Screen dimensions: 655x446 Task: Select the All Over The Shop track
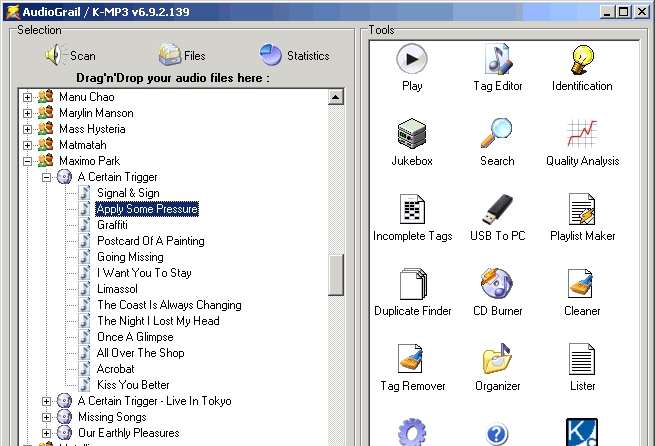point(140,353)
